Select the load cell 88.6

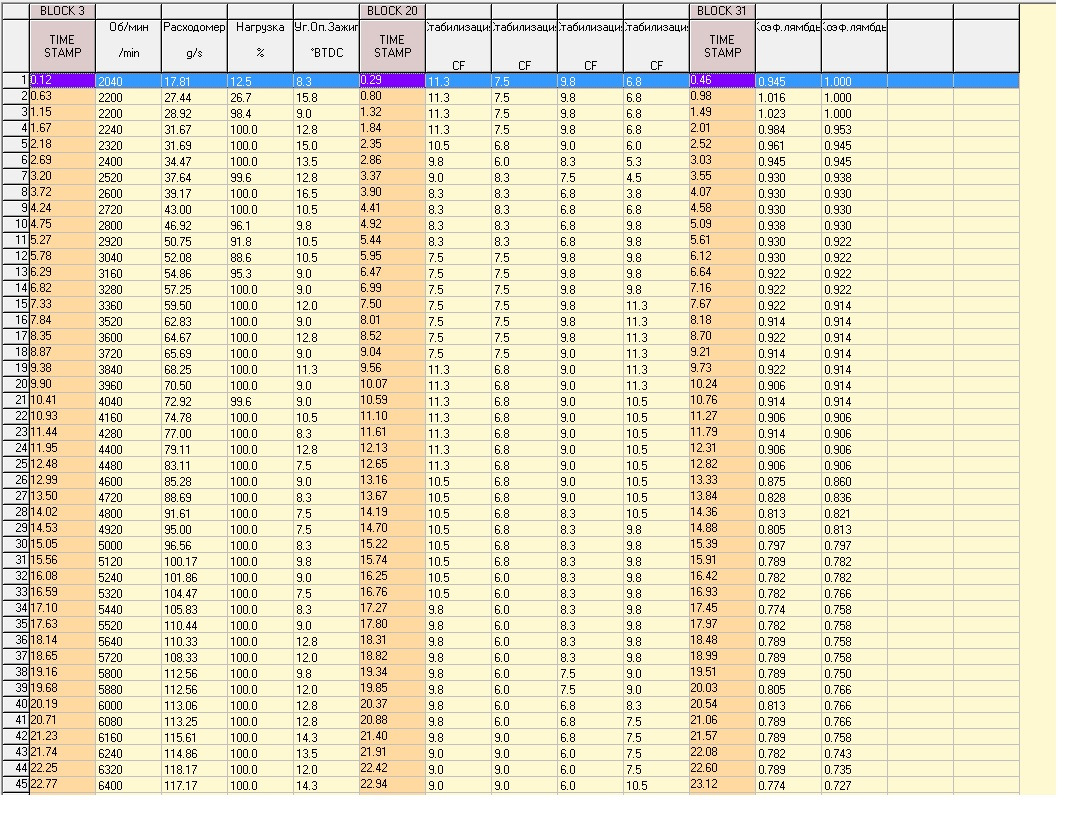(260, 257)
